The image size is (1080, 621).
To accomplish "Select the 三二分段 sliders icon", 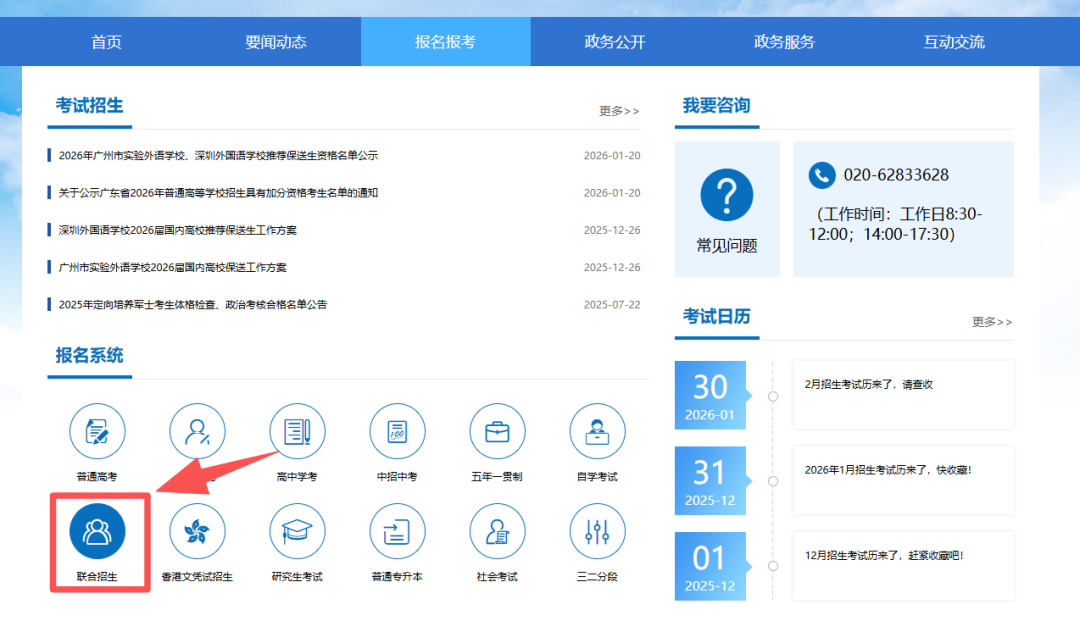I will [x=597, y=532].
